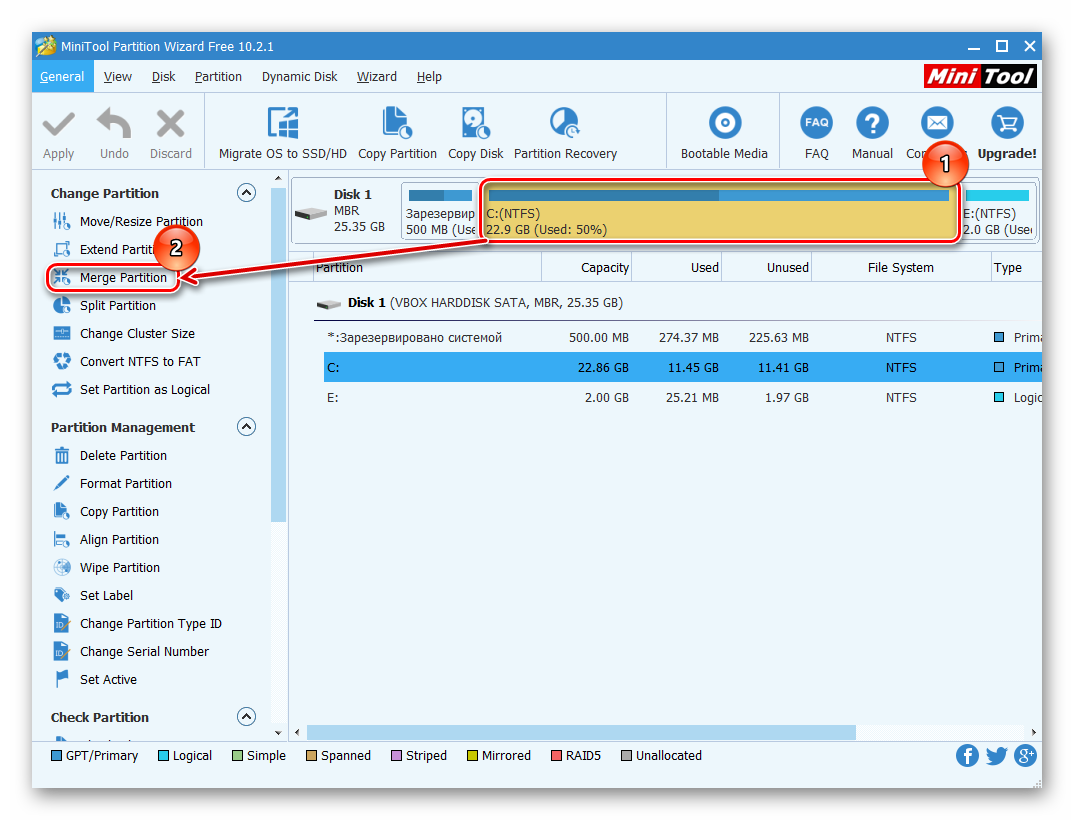The image size is (1074, 820).
Task: Sort by File System column header
Action: [x=901, y=267]
